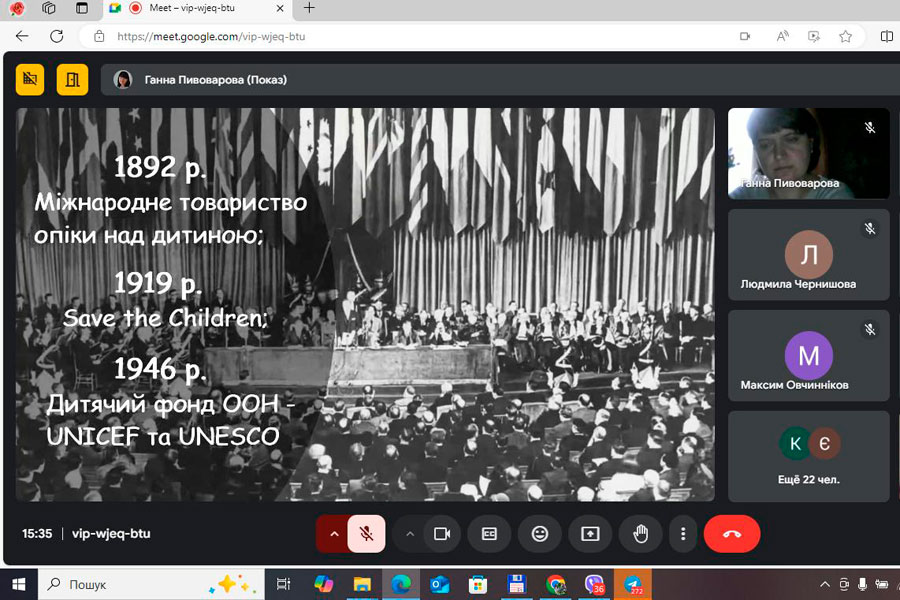The height and width of the screenshot is (600, 900).
Task: Show hidden system tray icons
Action: click(825, 584)
